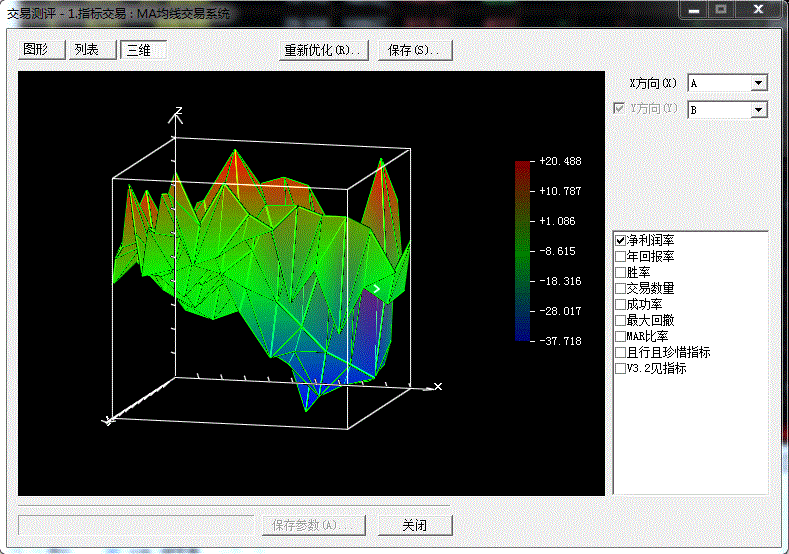Image resolution: width=789 pixels, height=554 pixels.
Task: Click the 重新优化(R) button
Action: [x=323, y=50]
